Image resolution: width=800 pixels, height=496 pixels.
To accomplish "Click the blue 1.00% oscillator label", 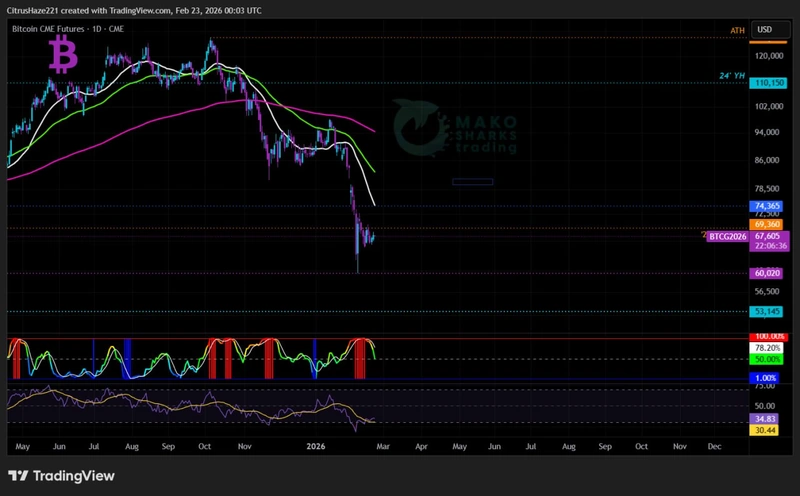I will (x=766, y=377).
